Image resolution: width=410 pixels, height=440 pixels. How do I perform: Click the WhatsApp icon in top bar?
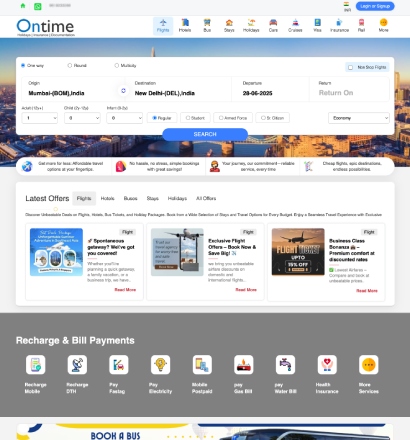pyautogui.click(x=38, y=6)
